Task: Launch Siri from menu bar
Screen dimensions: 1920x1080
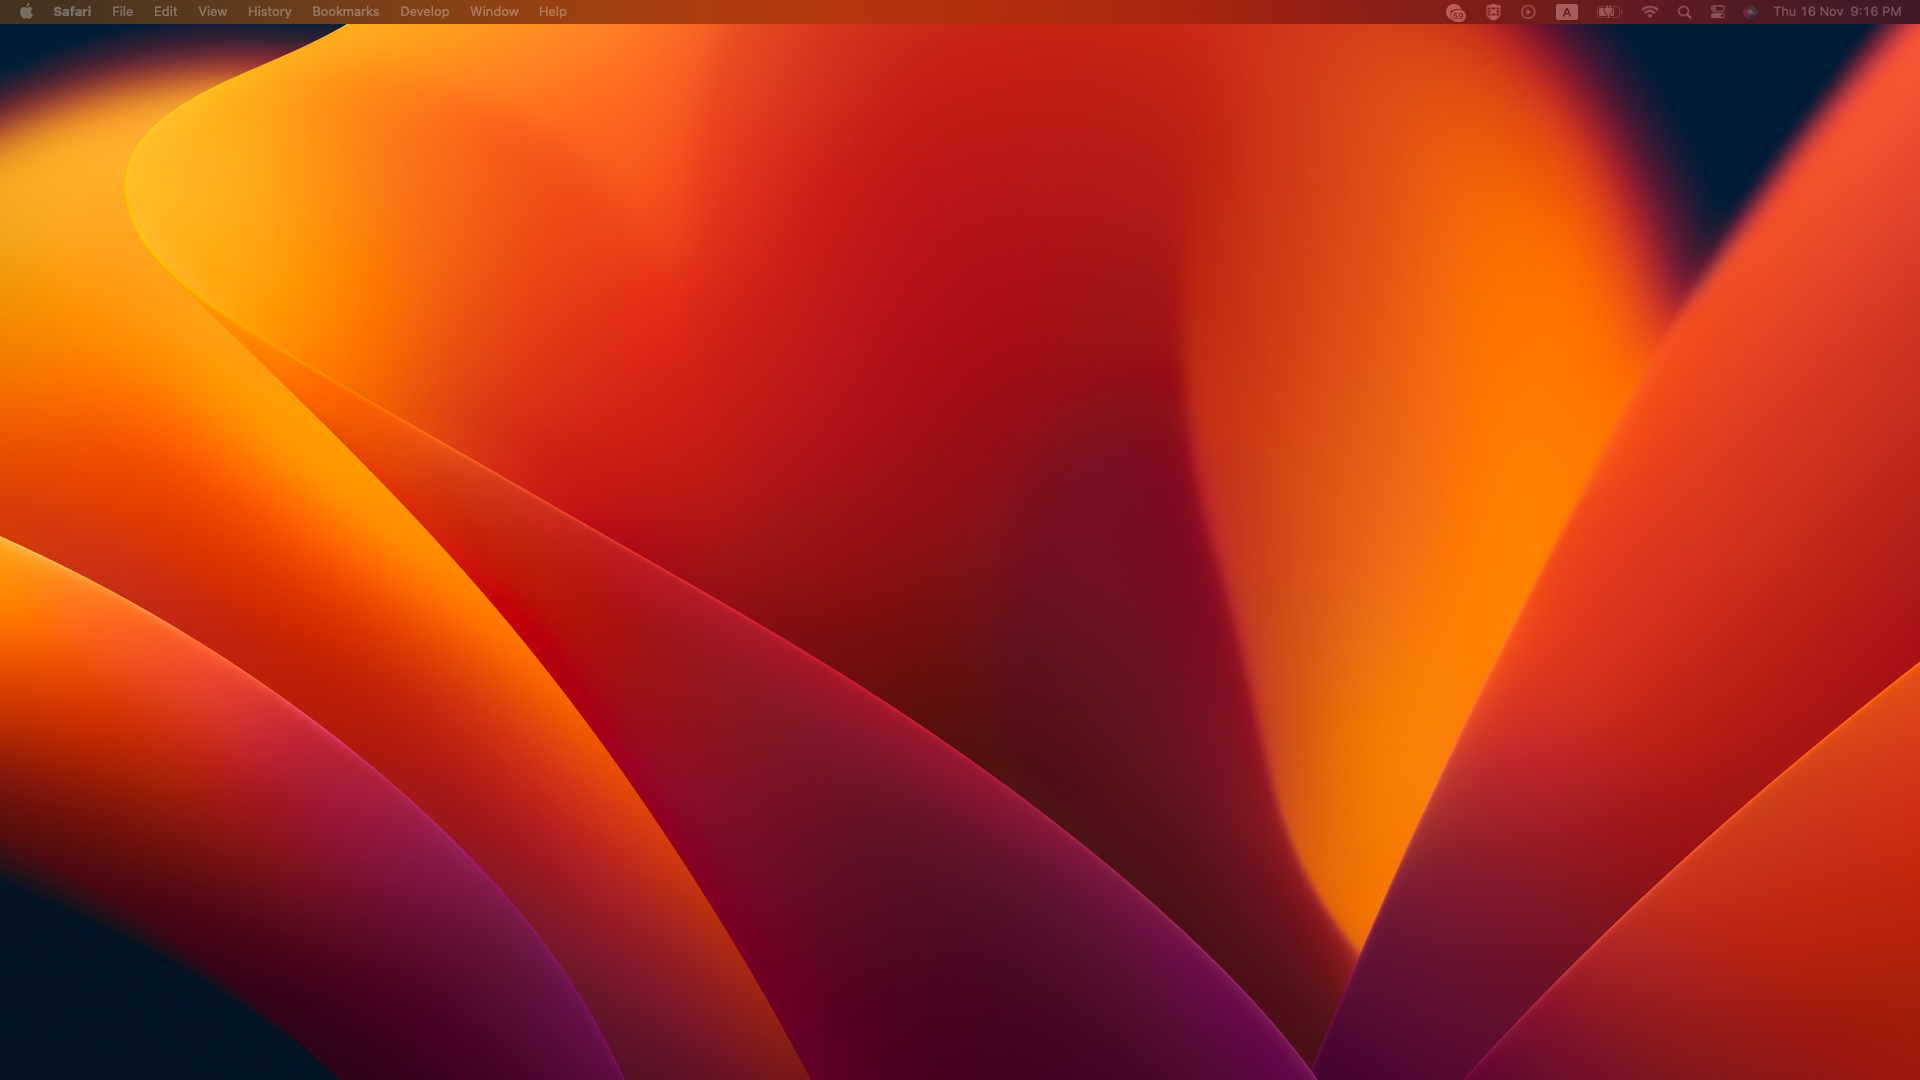Action: (x=1750, y=12)
